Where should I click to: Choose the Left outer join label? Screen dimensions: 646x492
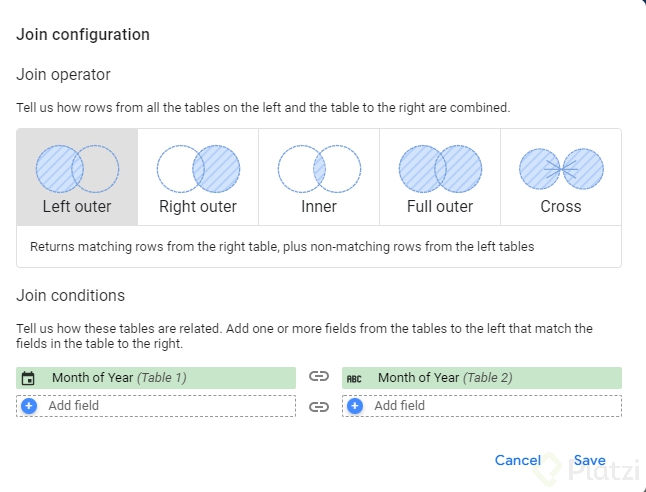pyautogui.click(x=77, y=207)
